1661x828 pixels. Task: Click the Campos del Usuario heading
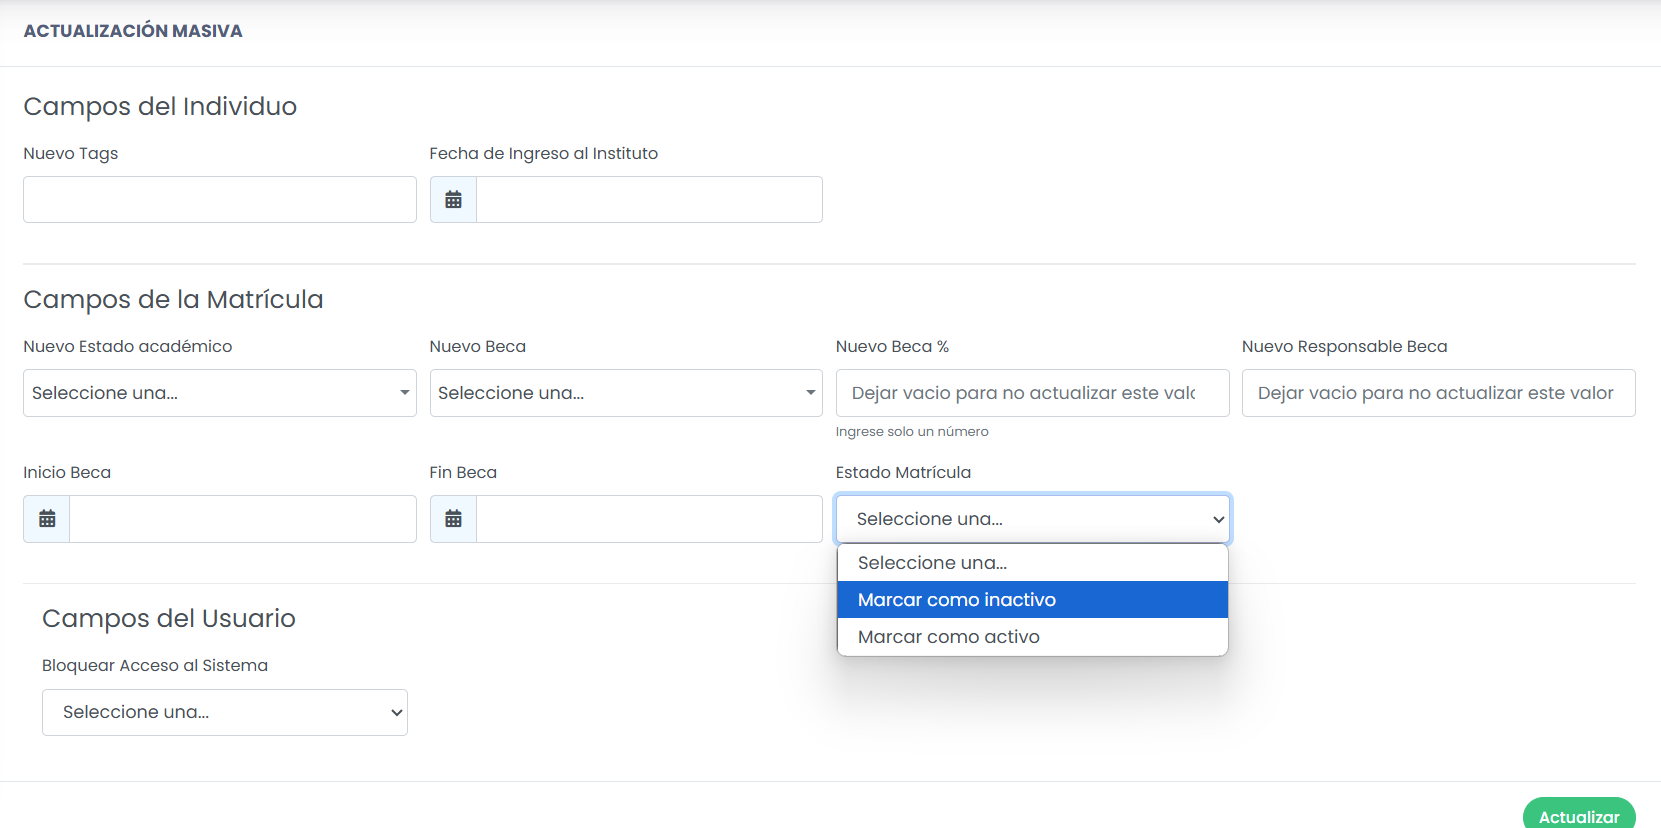tap(169, 619)
